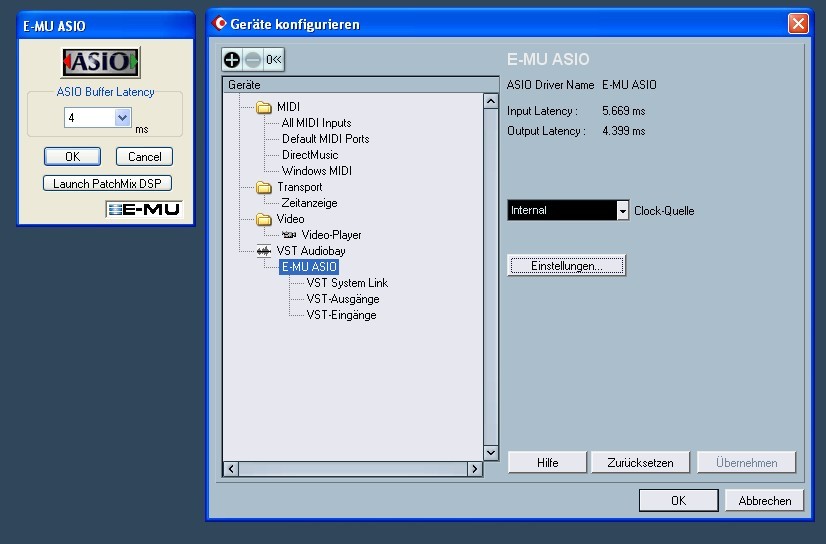Click the MIDI folder icon
826x544 pixels.
point(264,107)
